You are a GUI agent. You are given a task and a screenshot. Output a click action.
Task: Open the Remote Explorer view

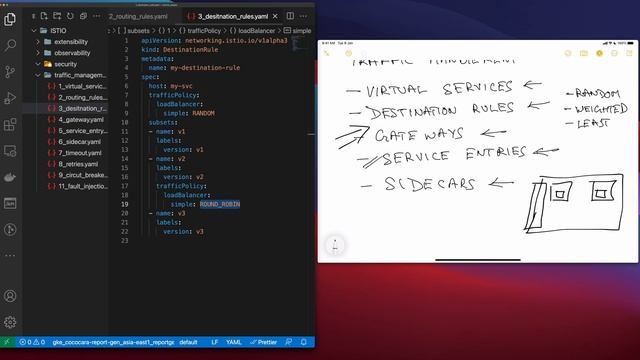pos(10,151)
